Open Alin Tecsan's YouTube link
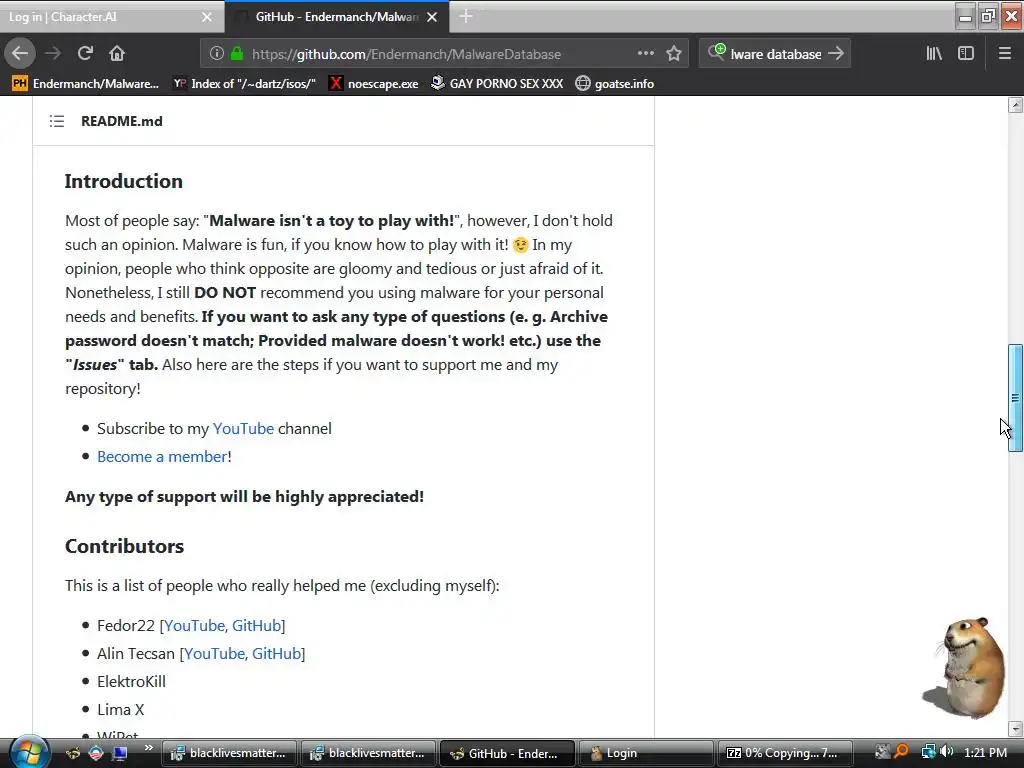This screenshot has width=1024, height=768. (214, 654)
